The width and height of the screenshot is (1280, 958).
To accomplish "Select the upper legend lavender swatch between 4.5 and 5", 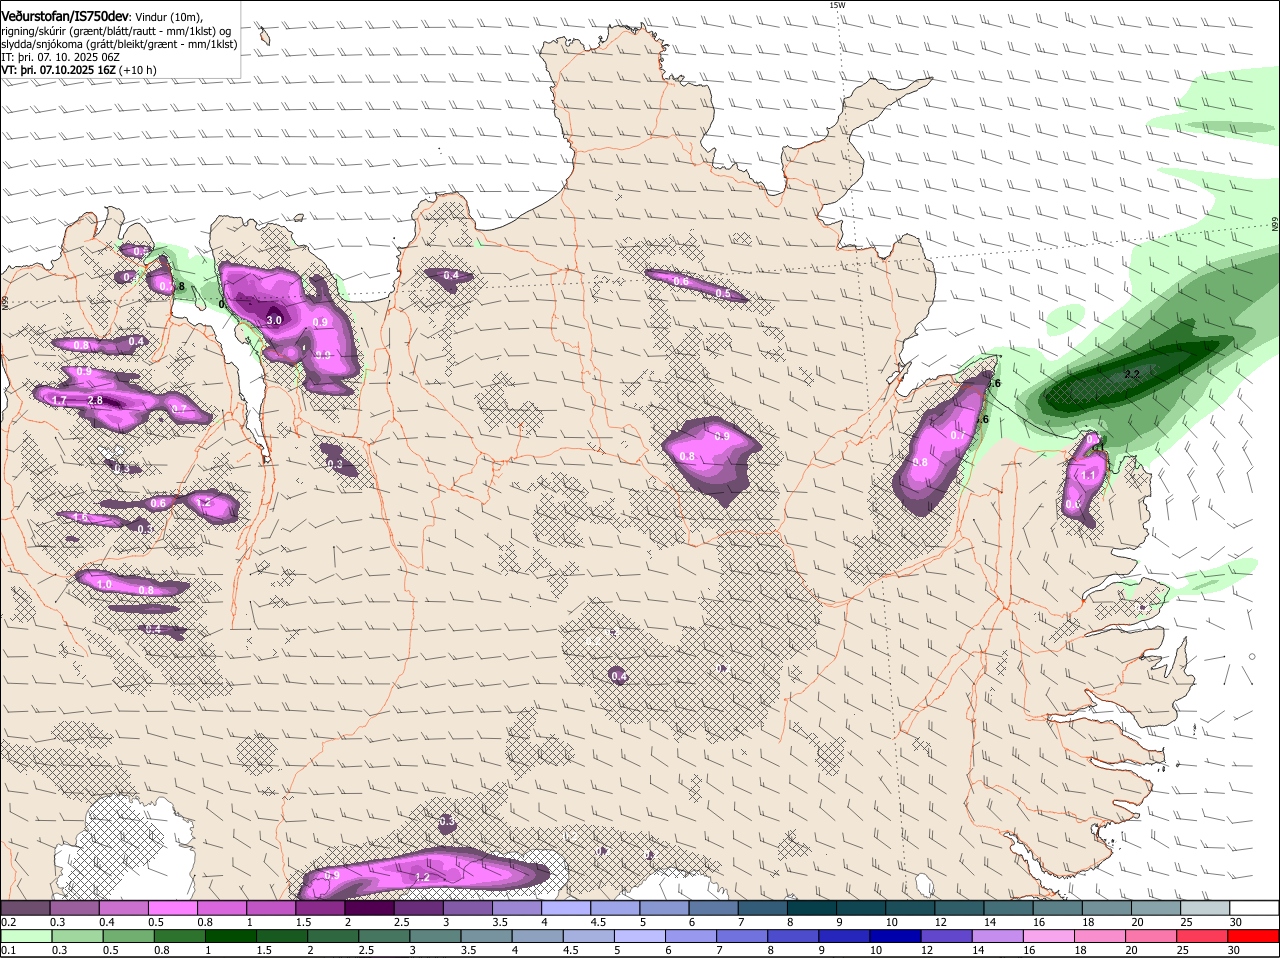I will point(616,907).
